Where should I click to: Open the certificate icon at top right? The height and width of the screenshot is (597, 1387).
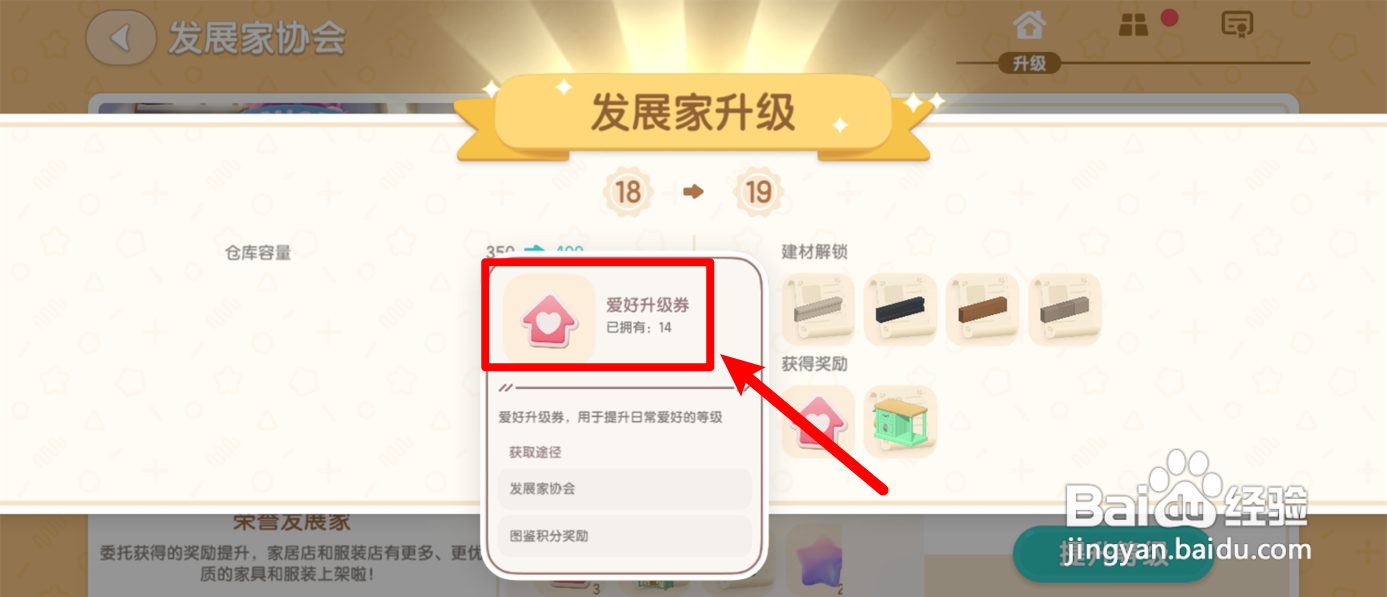(x=1238, y=26)
